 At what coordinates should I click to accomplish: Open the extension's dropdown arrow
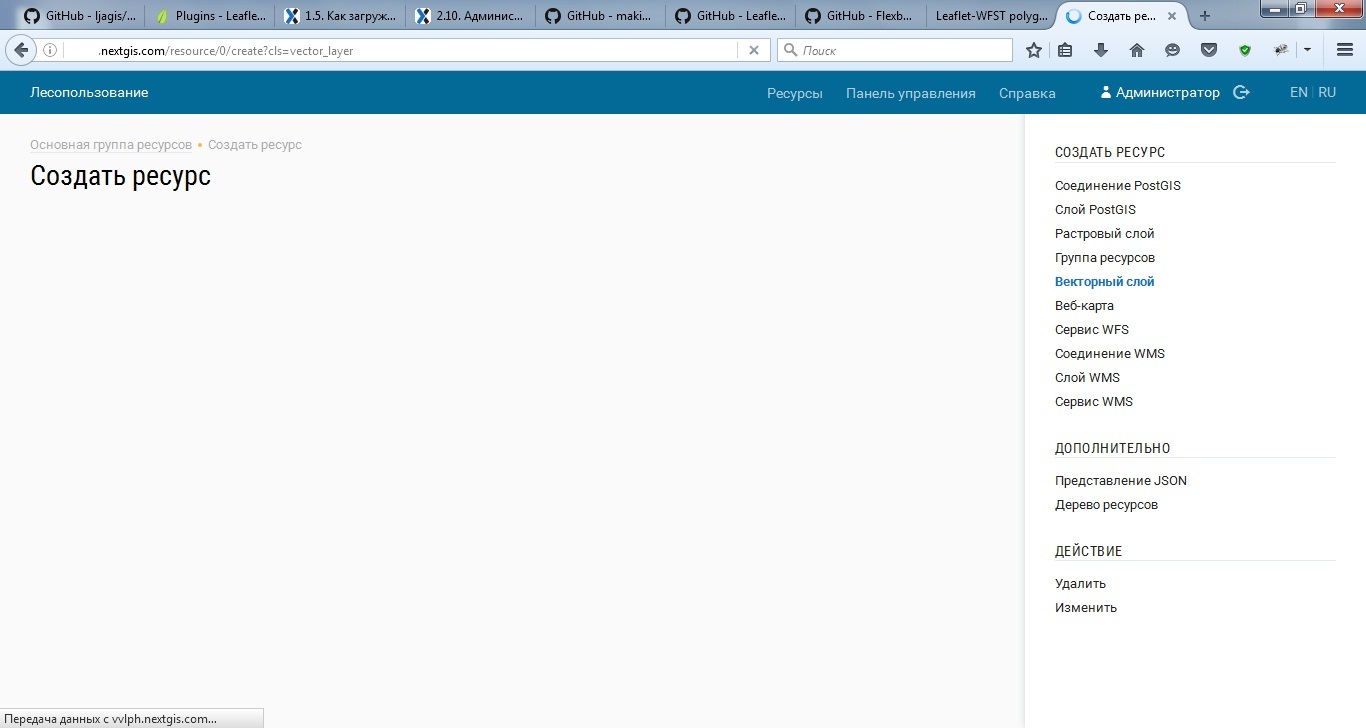pos(1306,50)
